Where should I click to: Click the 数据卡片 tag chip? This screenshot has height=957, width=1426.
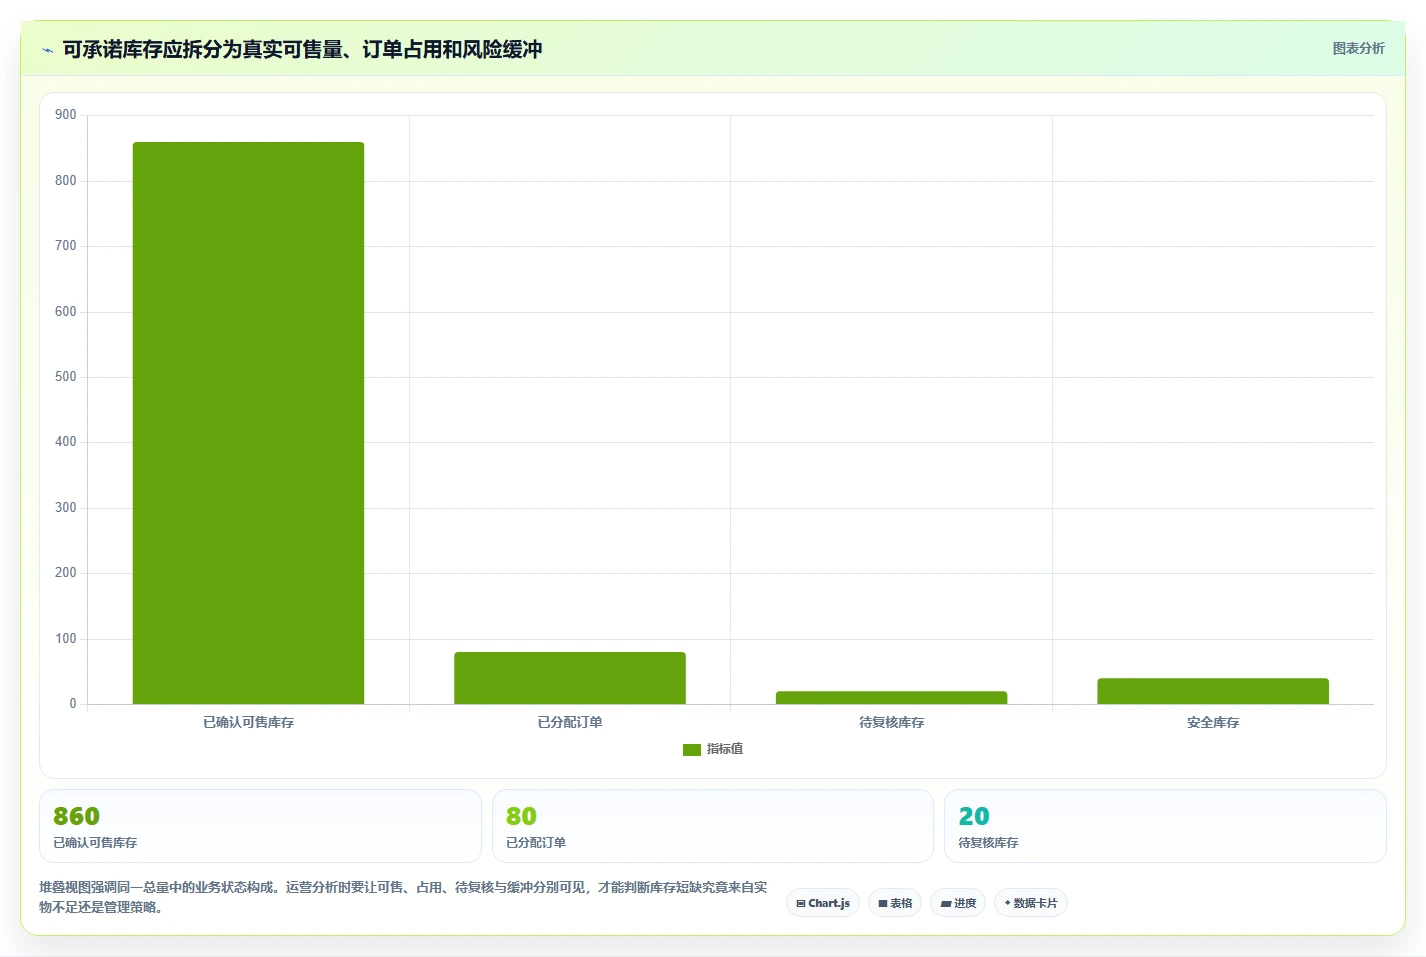pos(1031,903)
